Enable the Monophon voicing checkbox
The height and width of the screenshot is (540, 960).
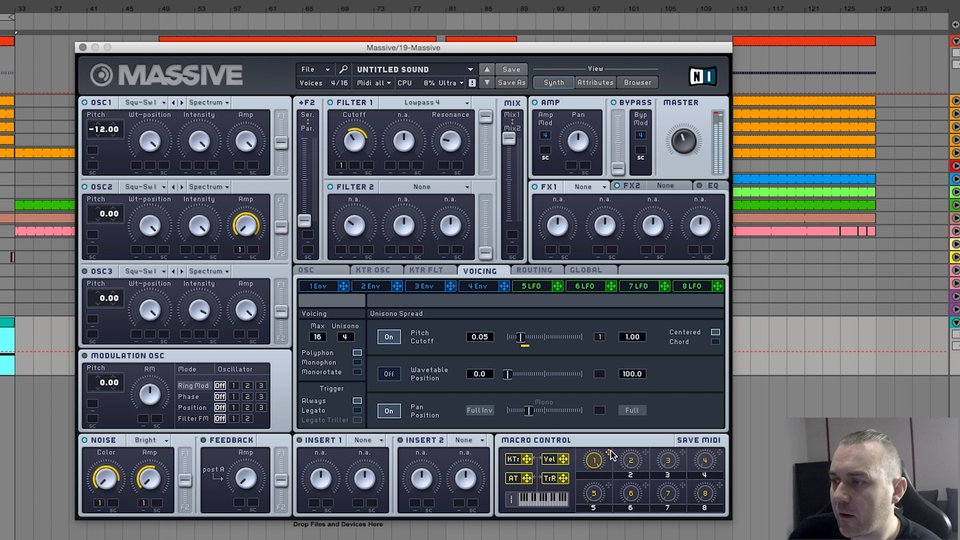[357, 362]
